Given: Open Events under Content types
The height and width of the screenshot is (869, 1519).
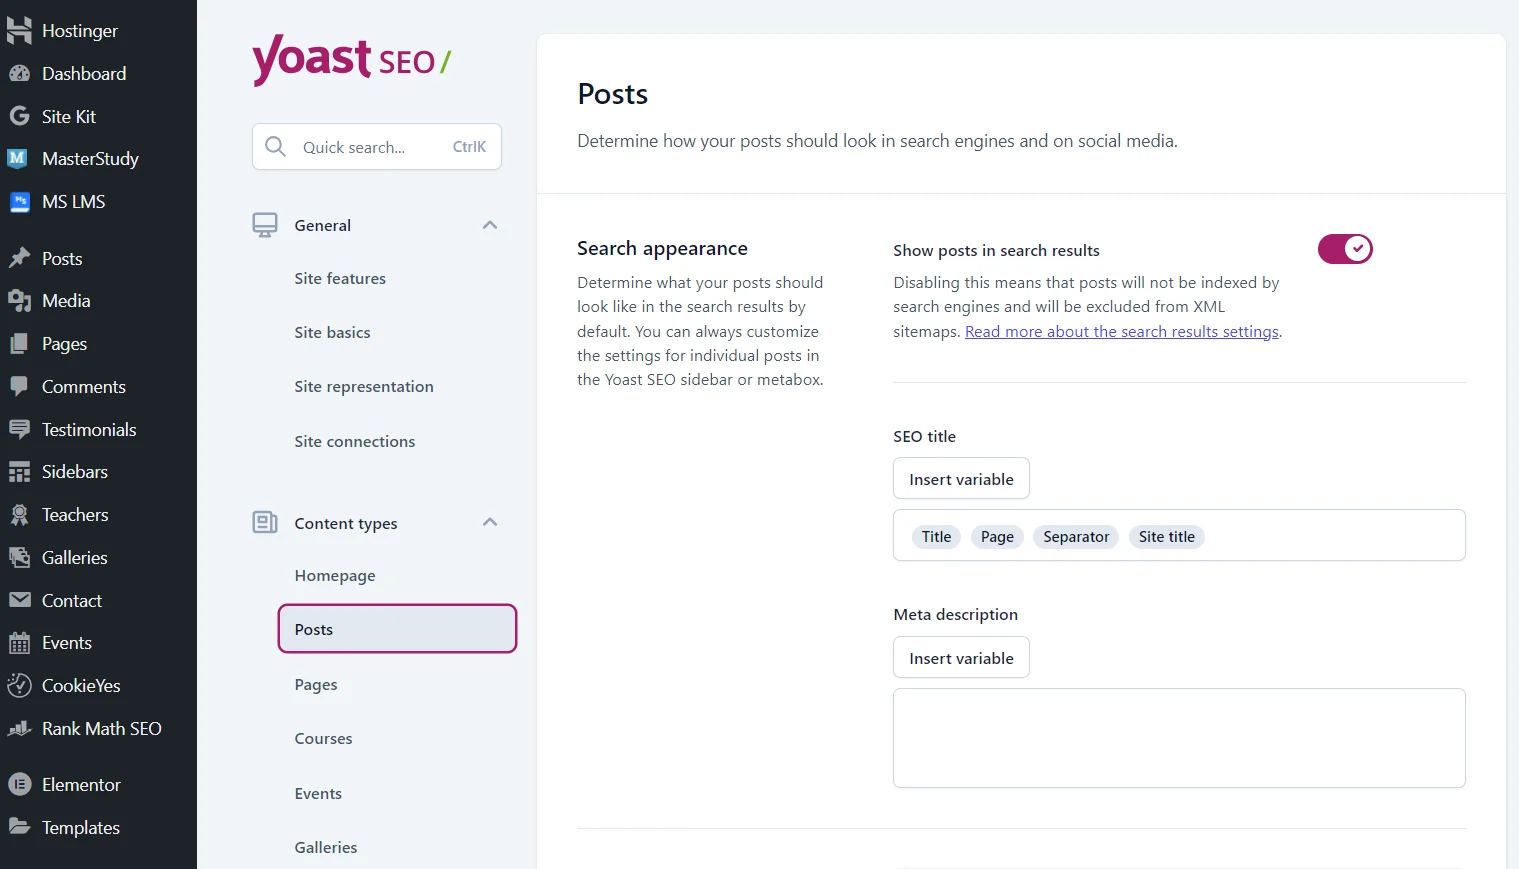Looking at the screenshot, I should (318, 794).
